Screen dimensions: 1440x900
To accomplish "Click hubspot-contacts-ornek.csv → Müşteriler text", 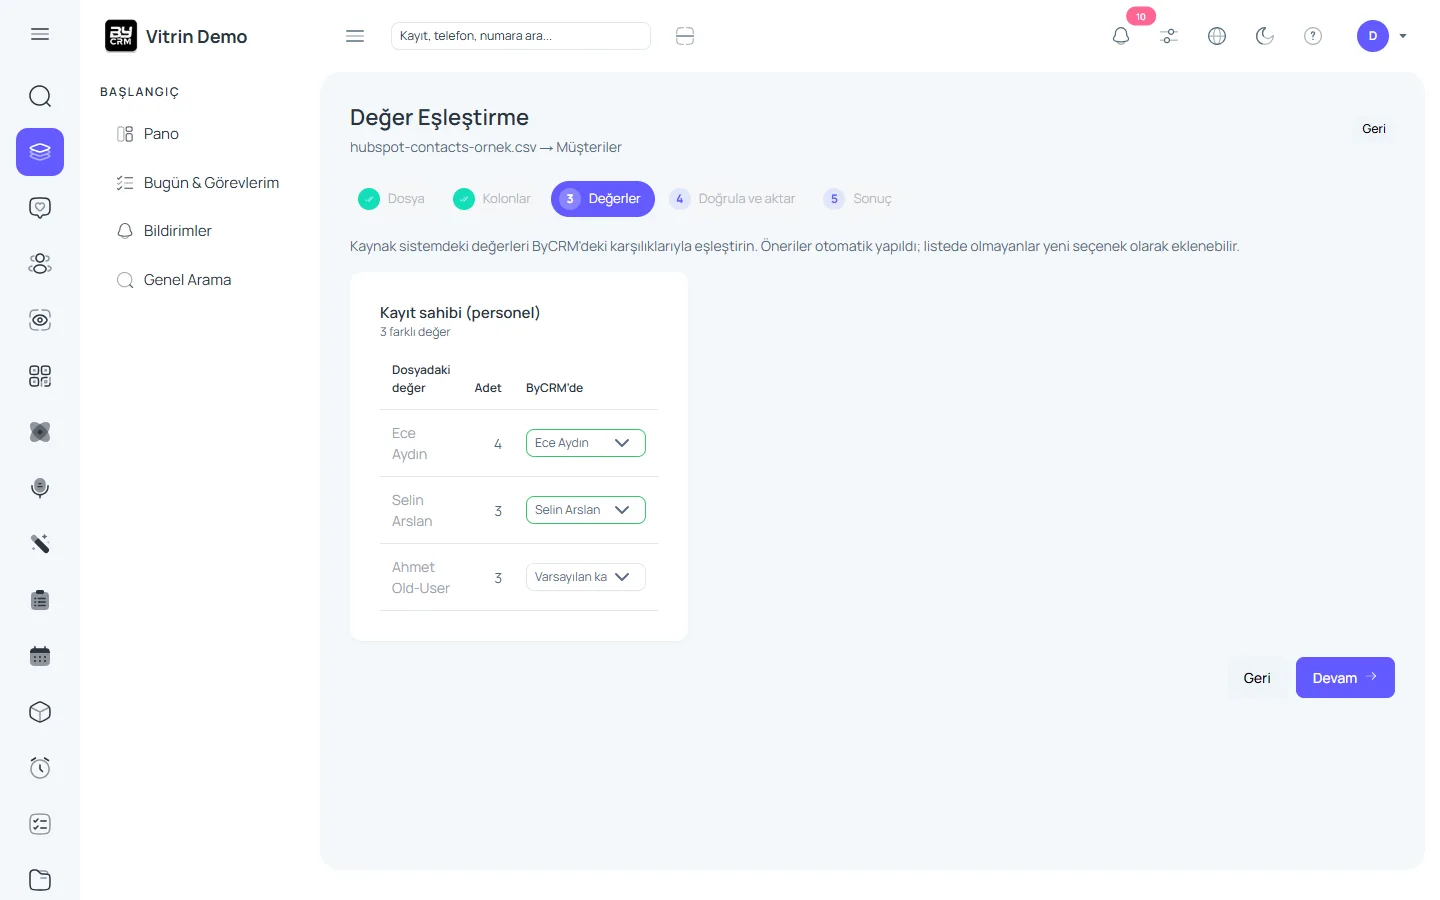I will [x=486, y=147].
